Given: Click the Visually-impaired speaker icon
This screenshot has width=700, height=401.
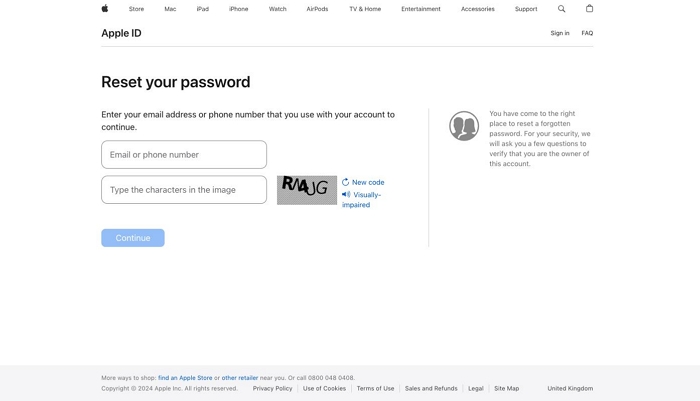Looking at the screenshot, I should tap(346, 194).
